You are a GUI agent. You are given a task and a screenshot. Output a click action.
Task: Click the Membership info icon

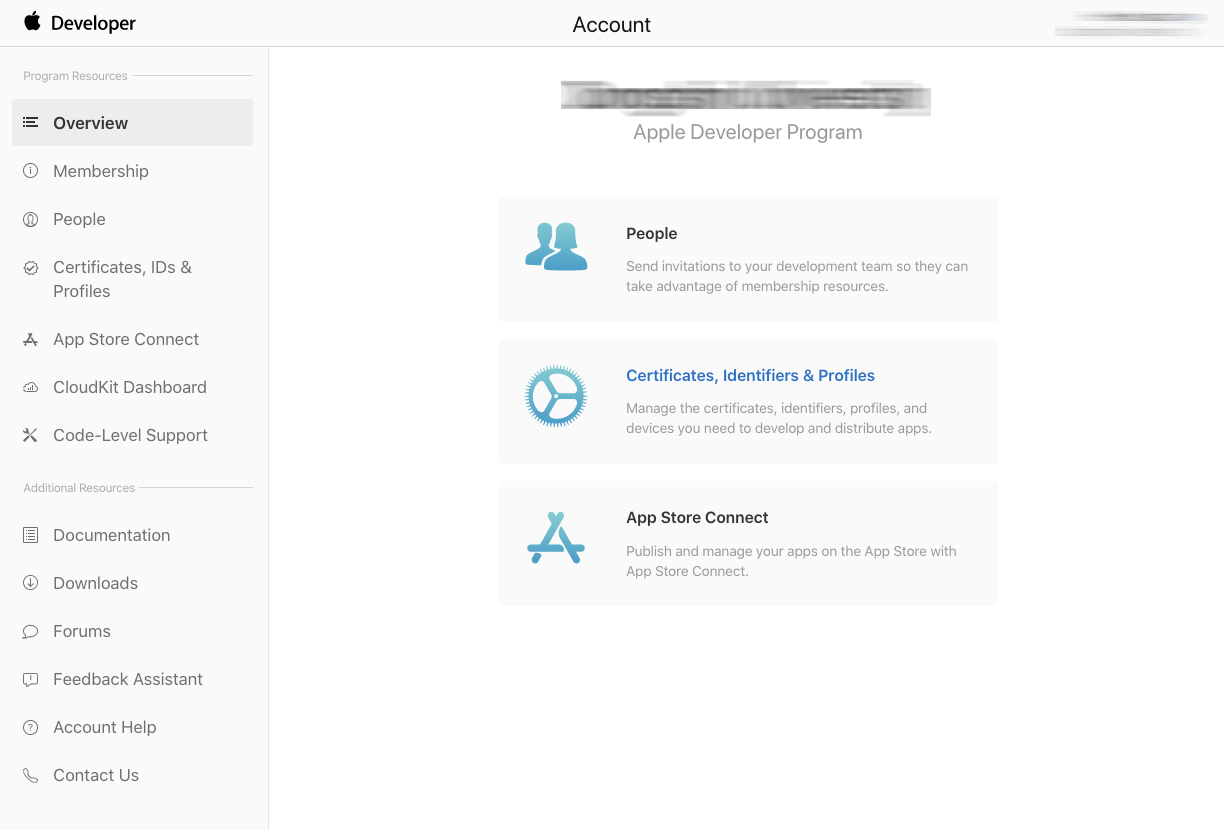pos(31,171)
